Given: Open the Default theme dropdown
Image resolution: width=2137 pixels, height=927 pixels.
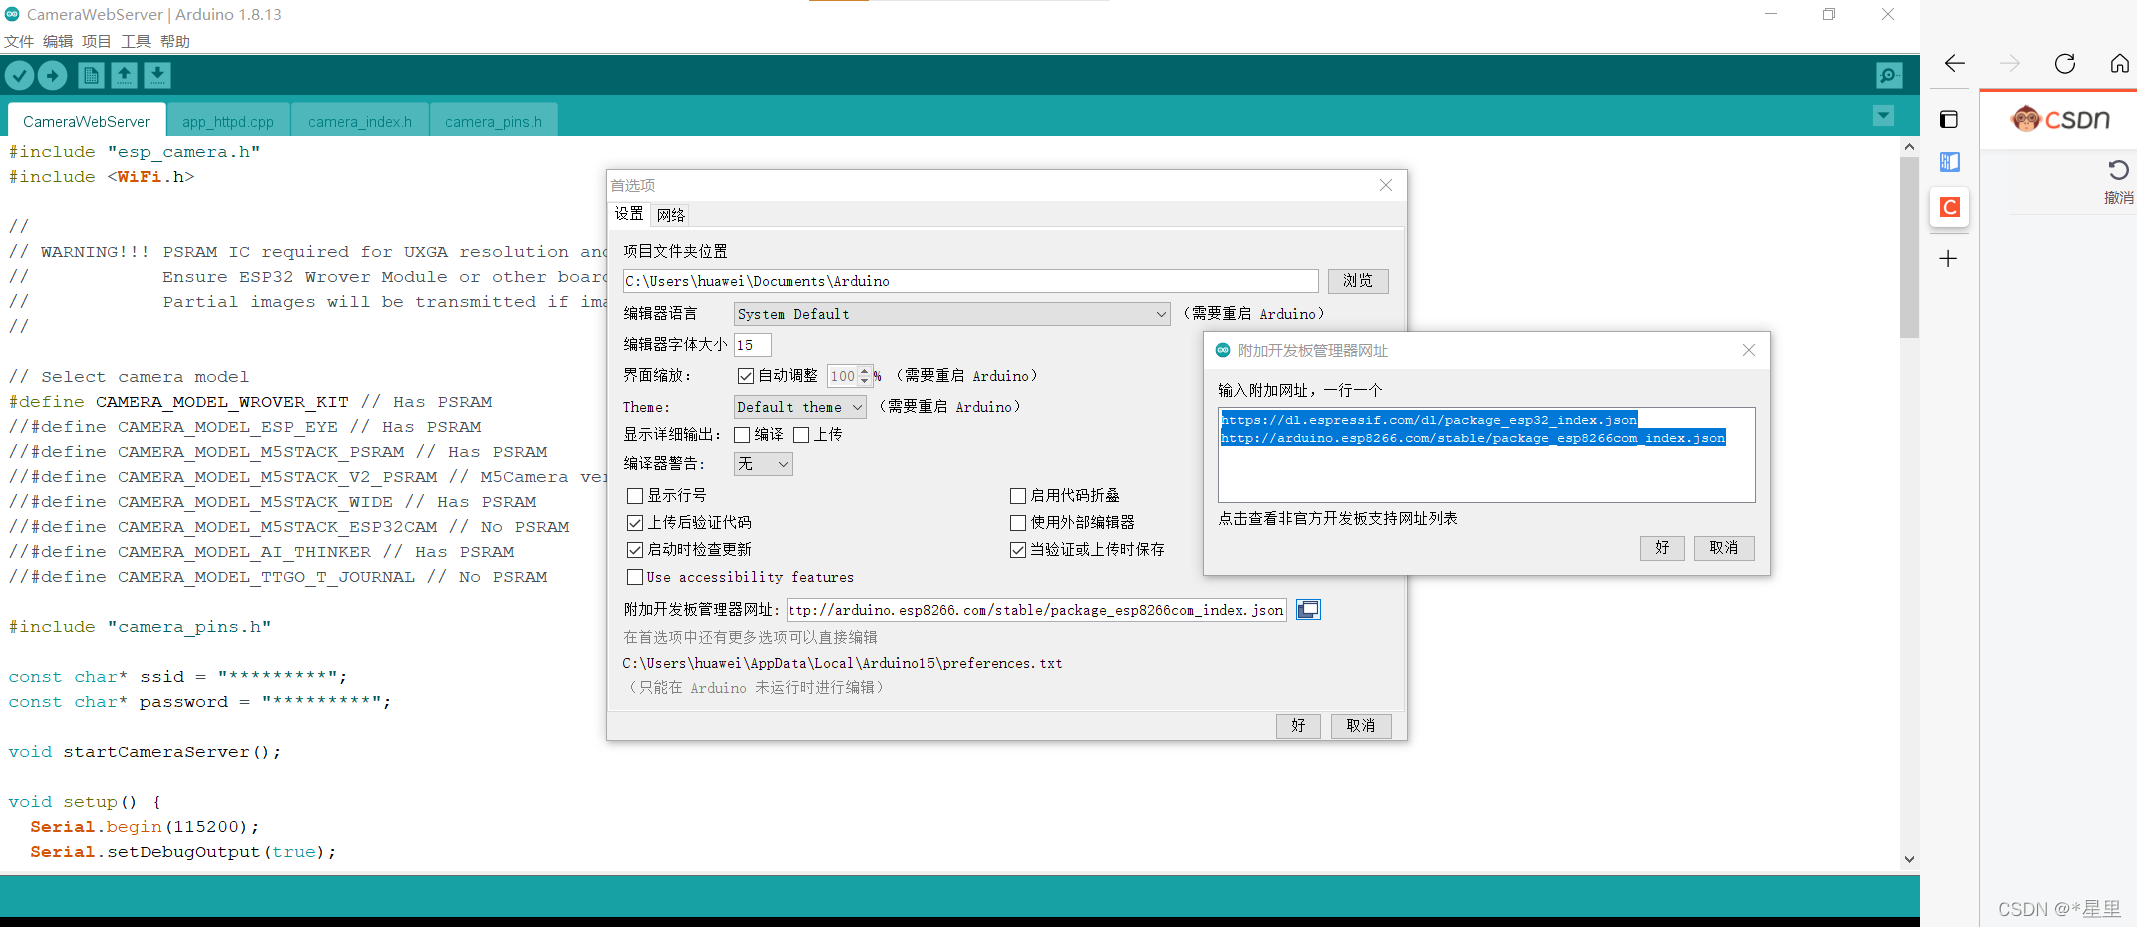Looking at the screenshot, I should (x=800, y=407).
